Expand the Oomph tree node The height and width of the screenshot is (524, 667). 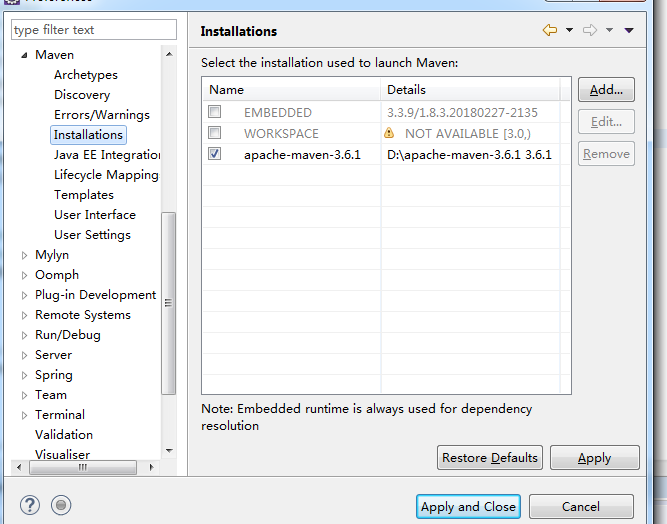tap(25, 275)
